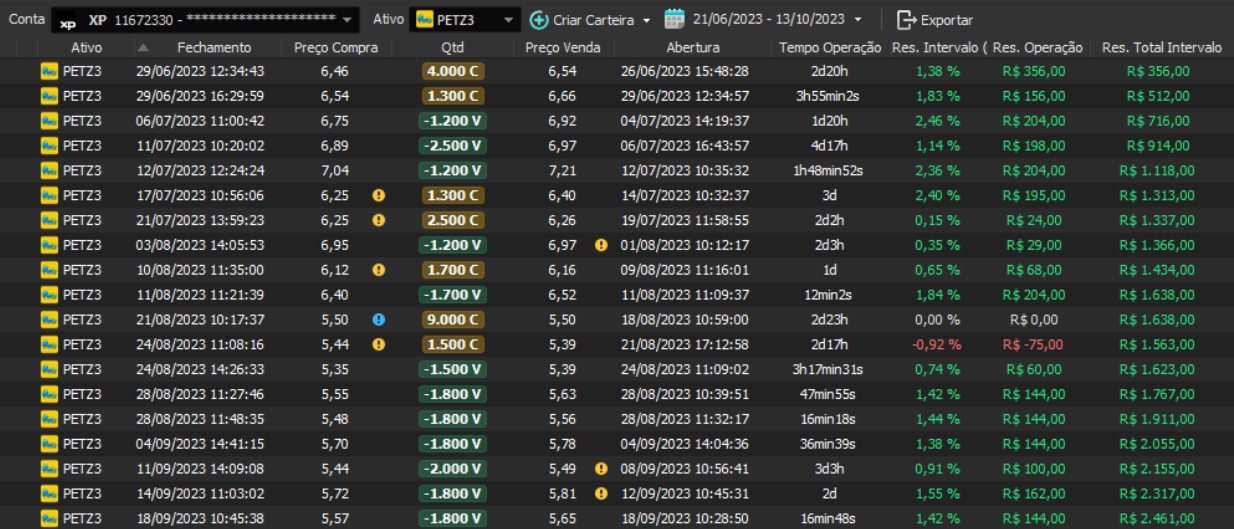This screenshot has width=1234, height=529.
Task: Click the Exportar button label
Action: tap(946, 20)
